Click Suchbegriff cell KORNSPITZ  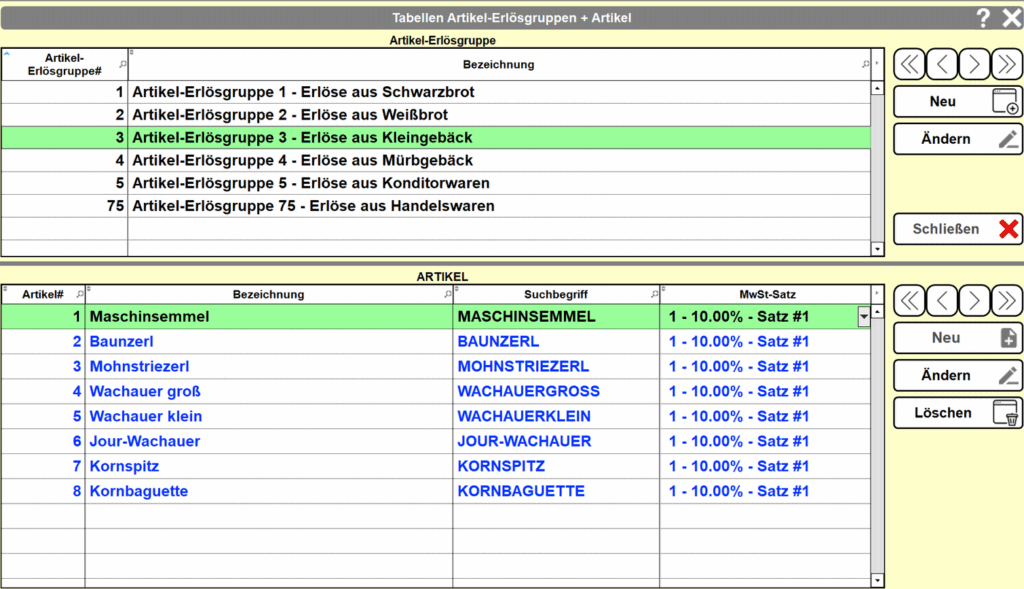point(556,466)
